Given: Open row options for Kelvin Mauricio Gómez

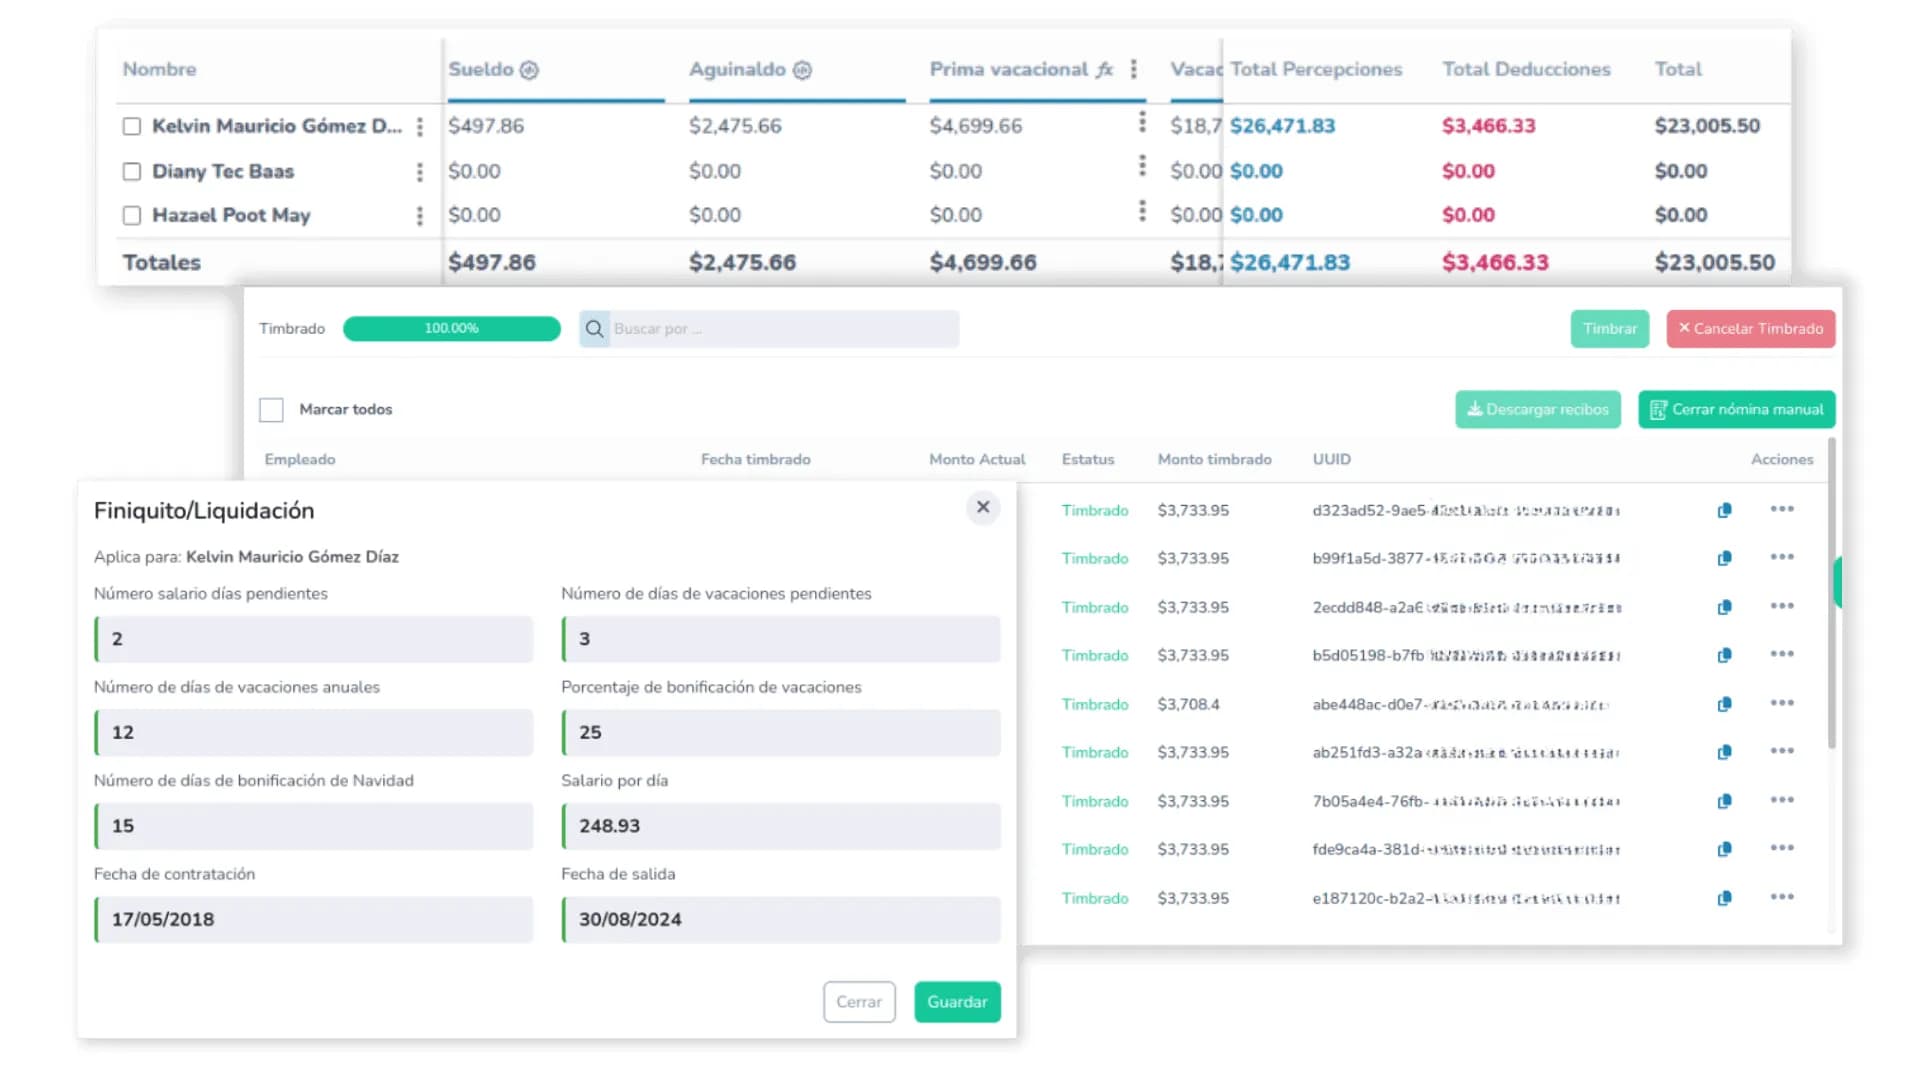Looking at the screenshot, I should (420, 127).
